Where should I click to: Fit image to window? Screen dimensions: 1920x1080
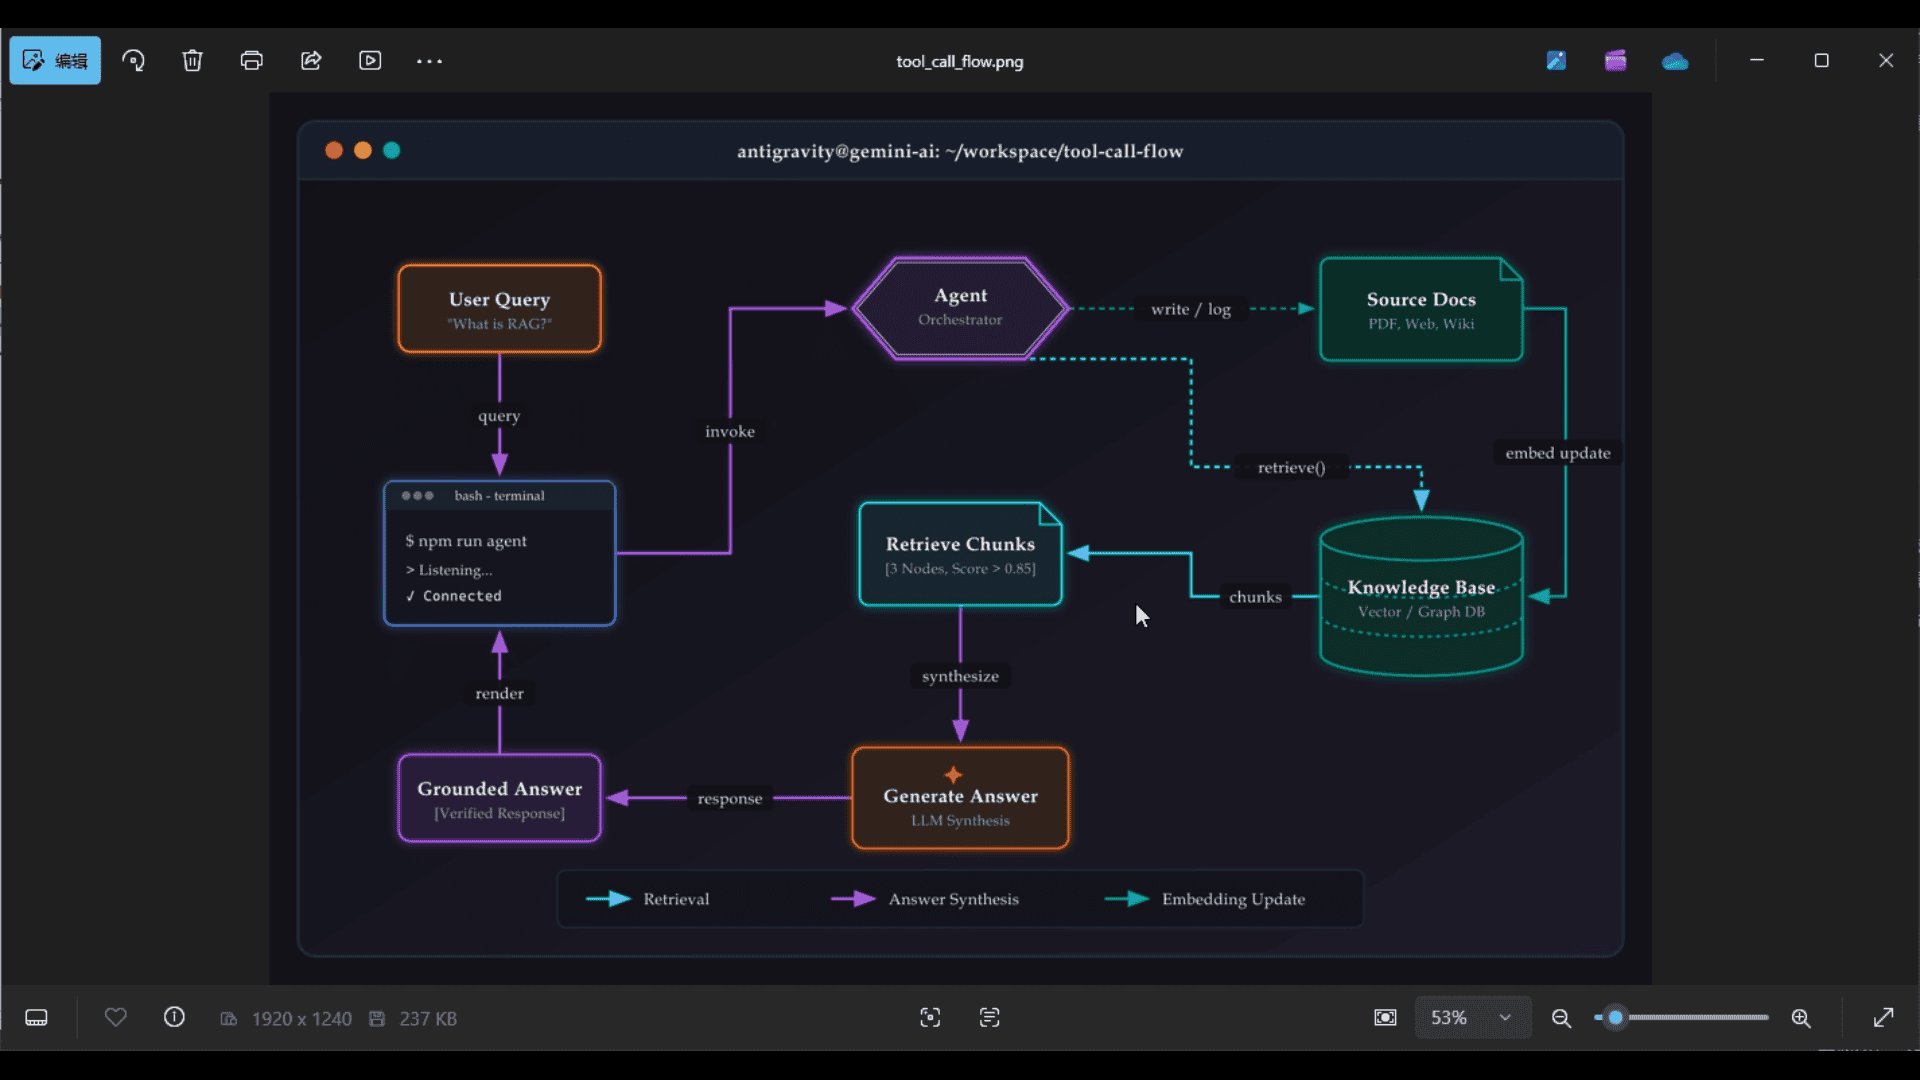[1385, 1018]
